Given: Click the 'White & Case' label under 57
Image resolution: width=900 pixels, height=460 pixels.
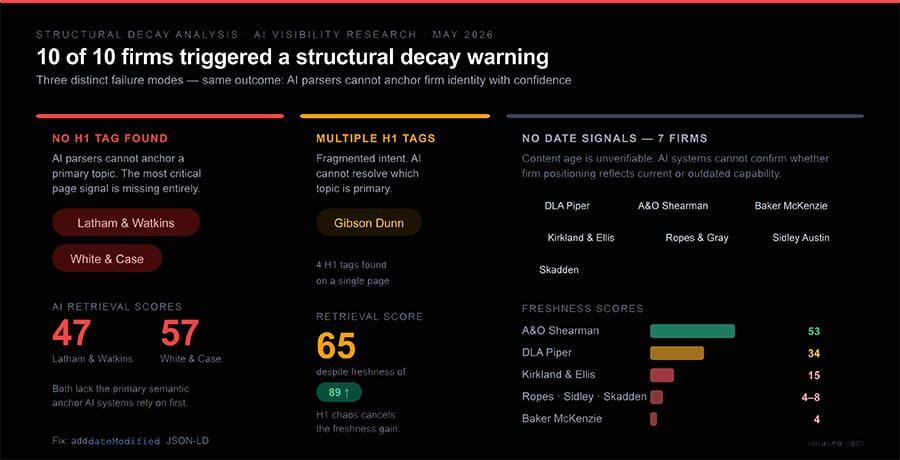Looking at the screenshot, I should (191, 359).
